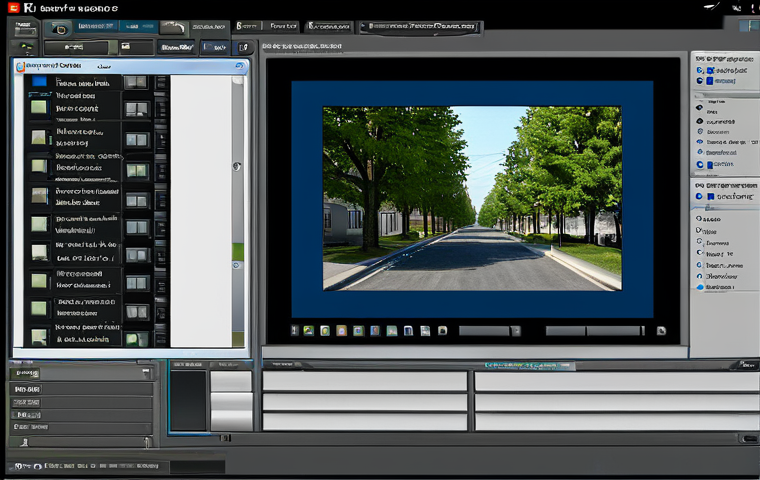Click the portrait photo icon under the preview
The image size is (760, 480).
tap(375, 331)
